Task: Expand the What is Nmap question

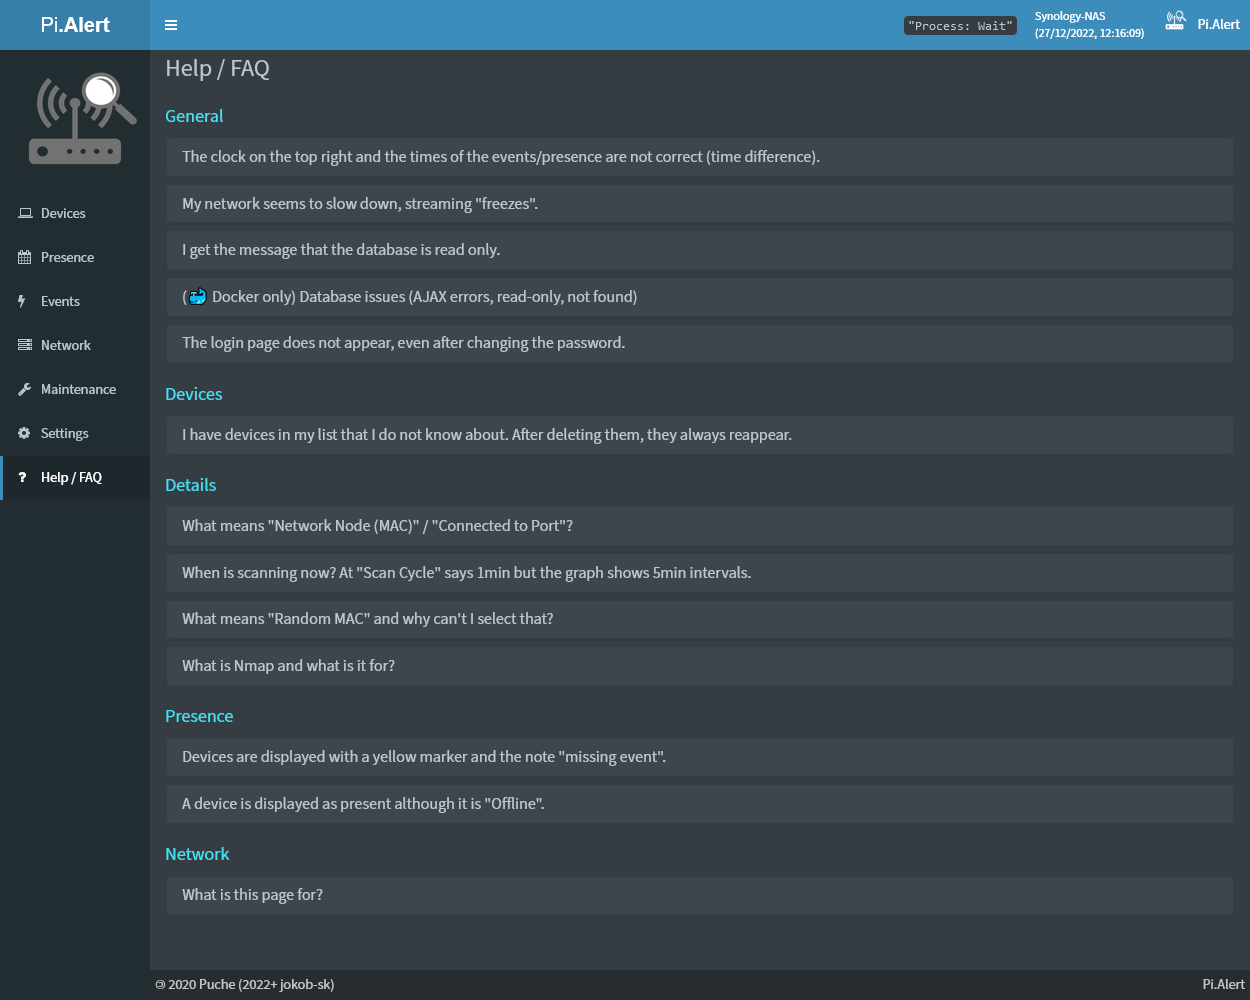Action: 288,666
